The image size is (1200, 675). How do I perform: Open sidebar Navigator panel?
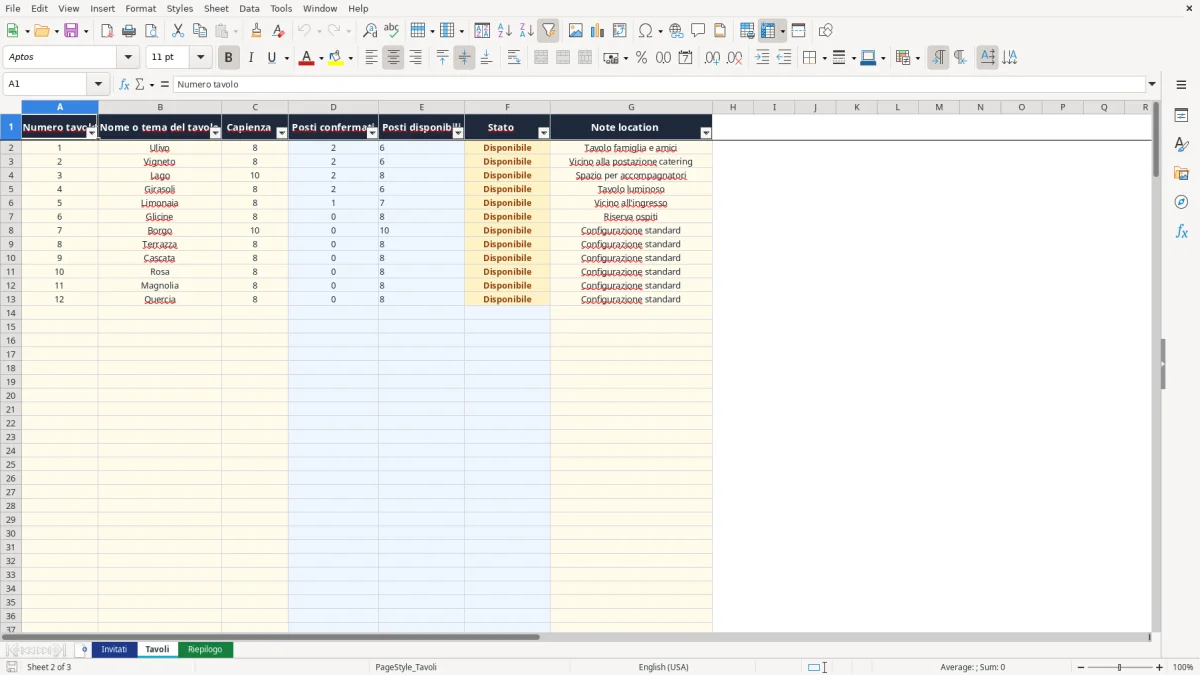click(1181, 202)
